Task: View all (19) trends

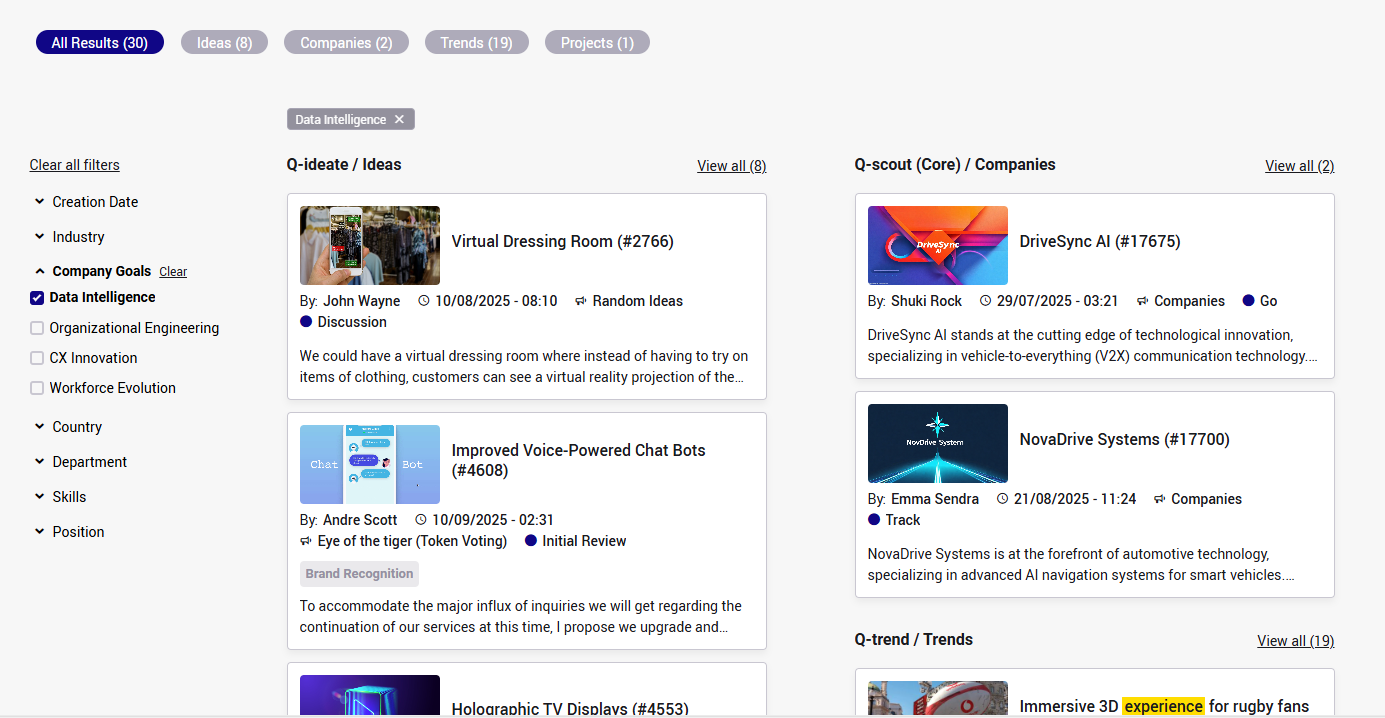Action: click(x=1296, y=641)
